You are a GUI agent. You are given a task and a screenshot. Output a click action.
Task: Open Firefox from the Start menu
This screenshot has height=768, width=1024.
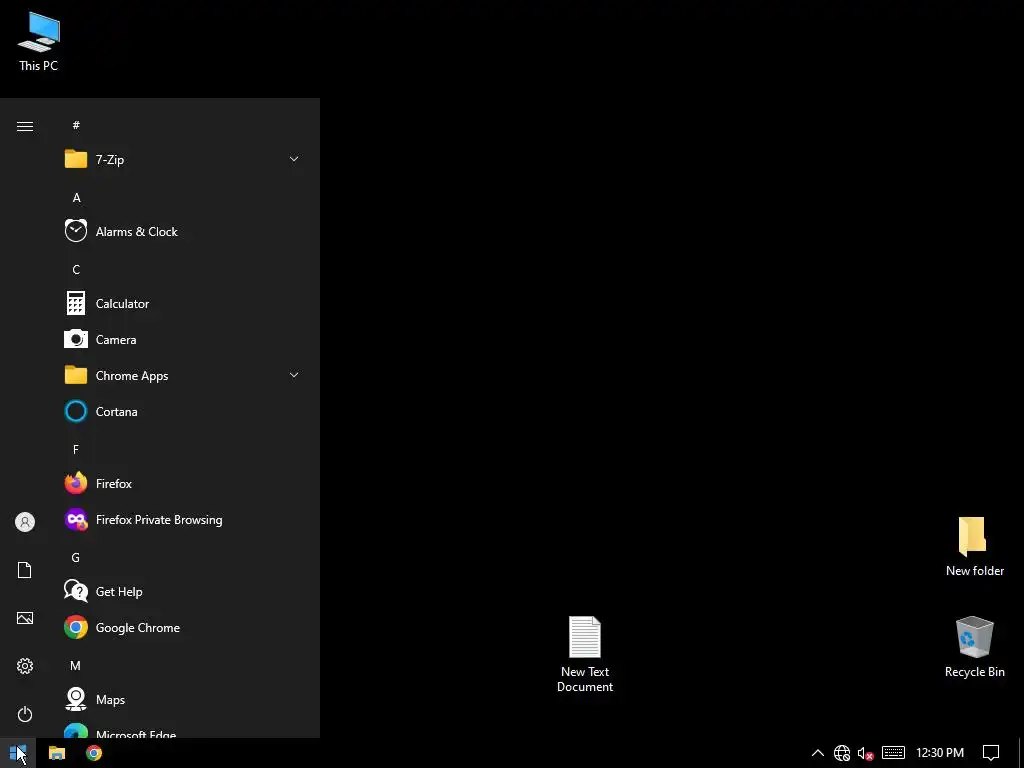tap(183, 484)
